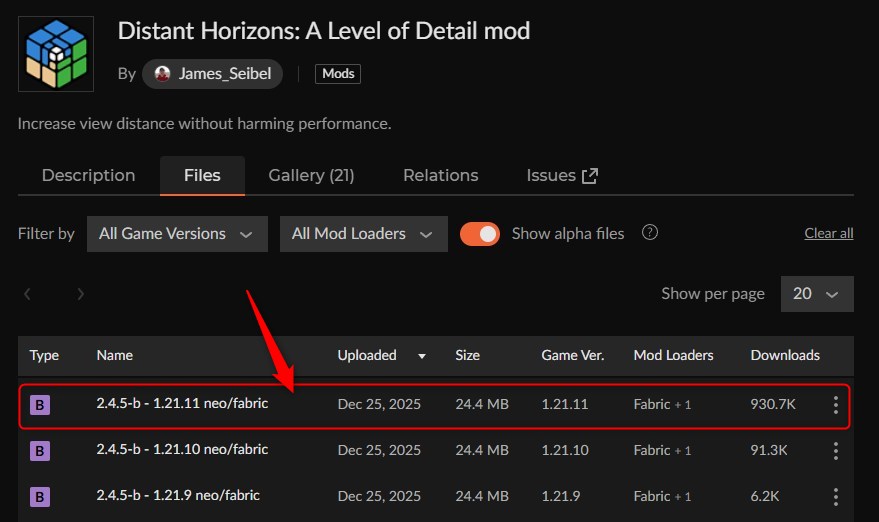This screenshot has width=879, height=522.
Task: Open file 2.4.5-b - 1.21.9 neo/fabric
Action: pyautogui.click(x=178, y=496)
